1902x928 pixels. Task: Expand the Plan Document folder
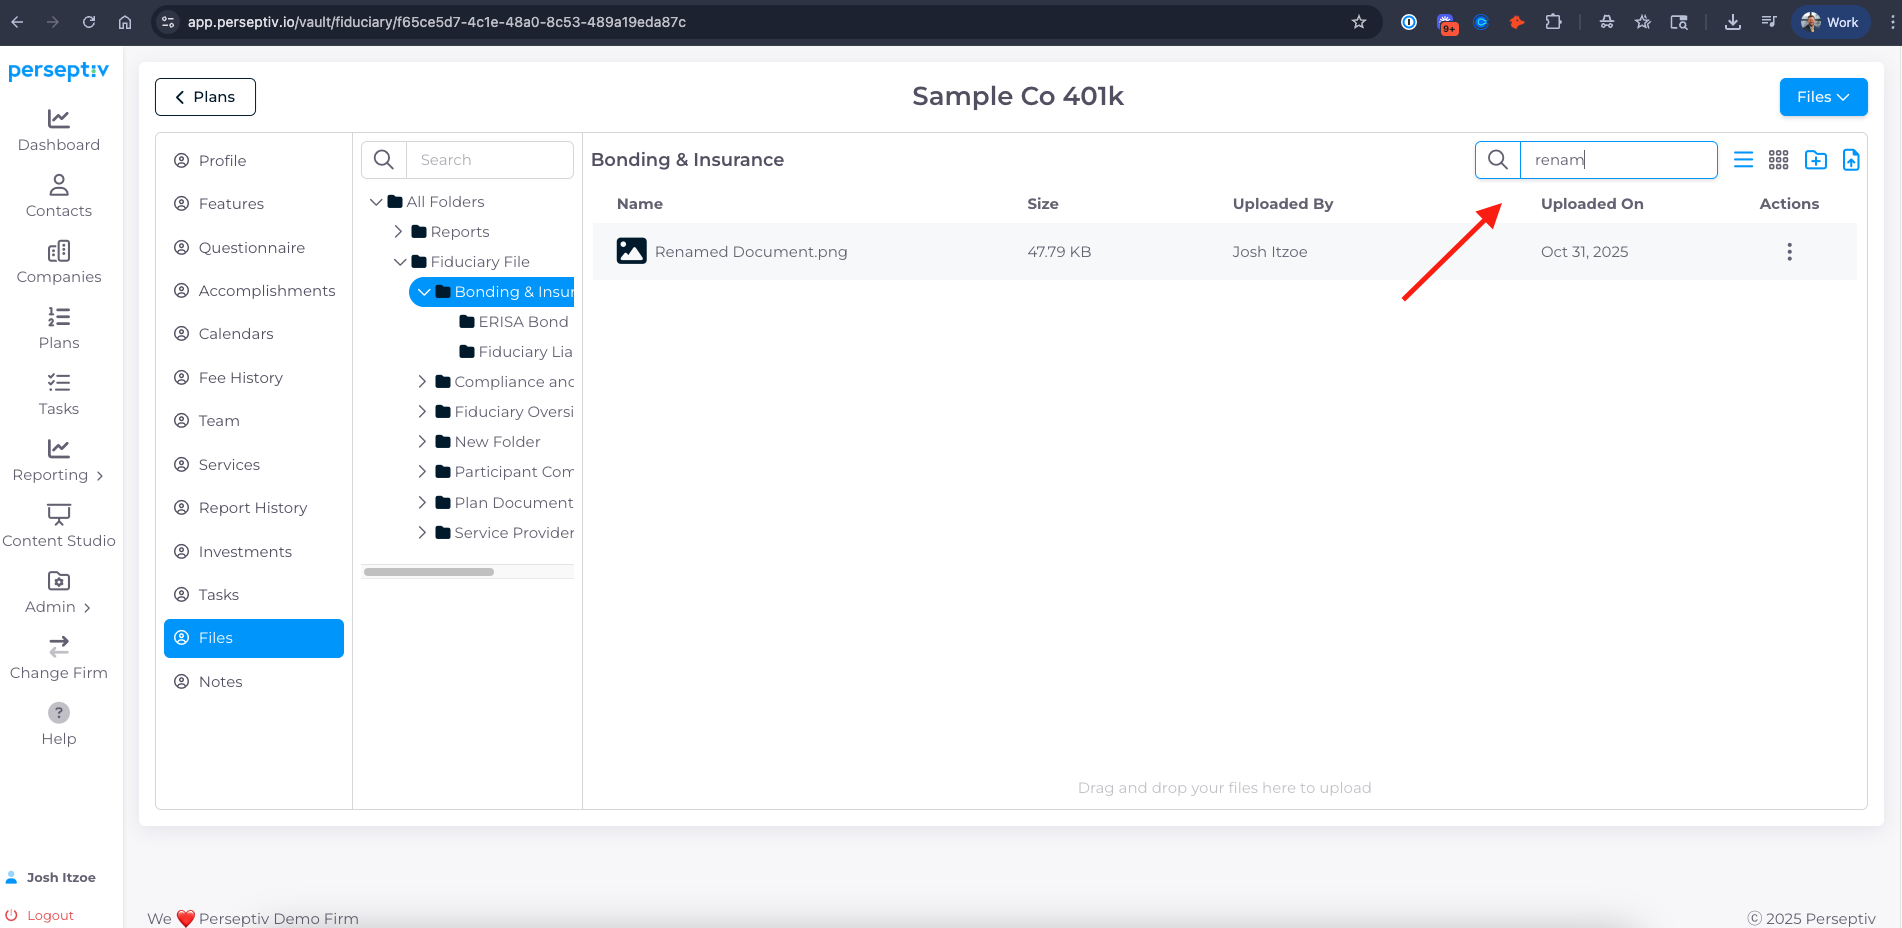(x=422, y=503)
